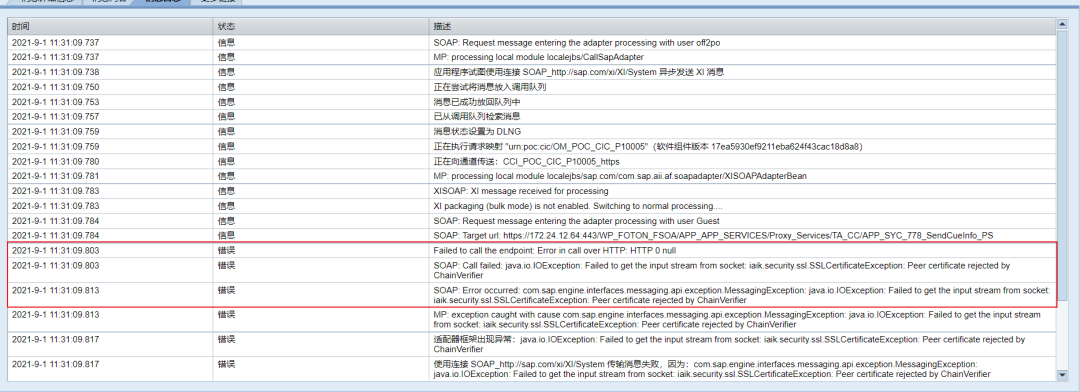
Task: Select timestamp 2021-9-1 11:31:09.753
Action: 55,102
